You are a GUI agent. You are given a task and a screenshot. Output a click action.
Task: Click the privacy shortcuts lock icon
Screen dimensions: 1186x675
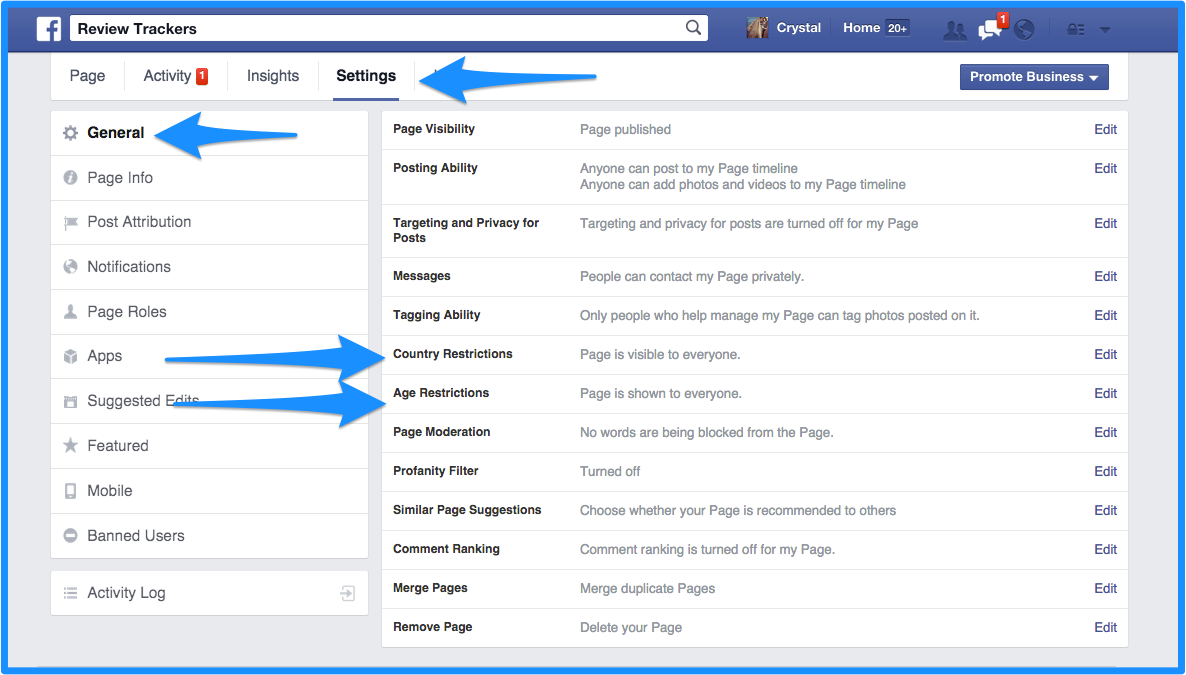point(1076,30)
